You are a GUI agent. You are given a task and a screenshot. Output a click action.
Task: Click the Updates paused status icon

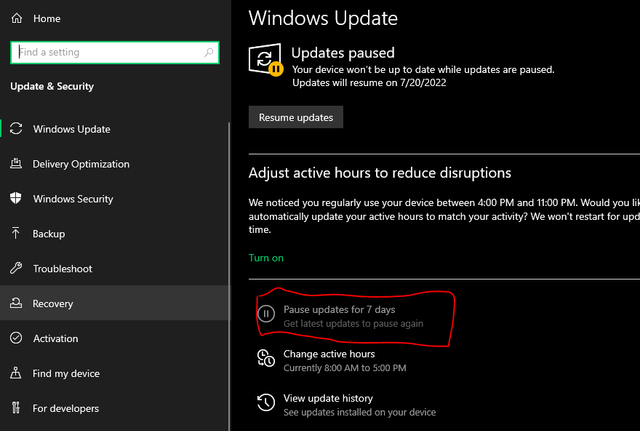tap(266, 60)
